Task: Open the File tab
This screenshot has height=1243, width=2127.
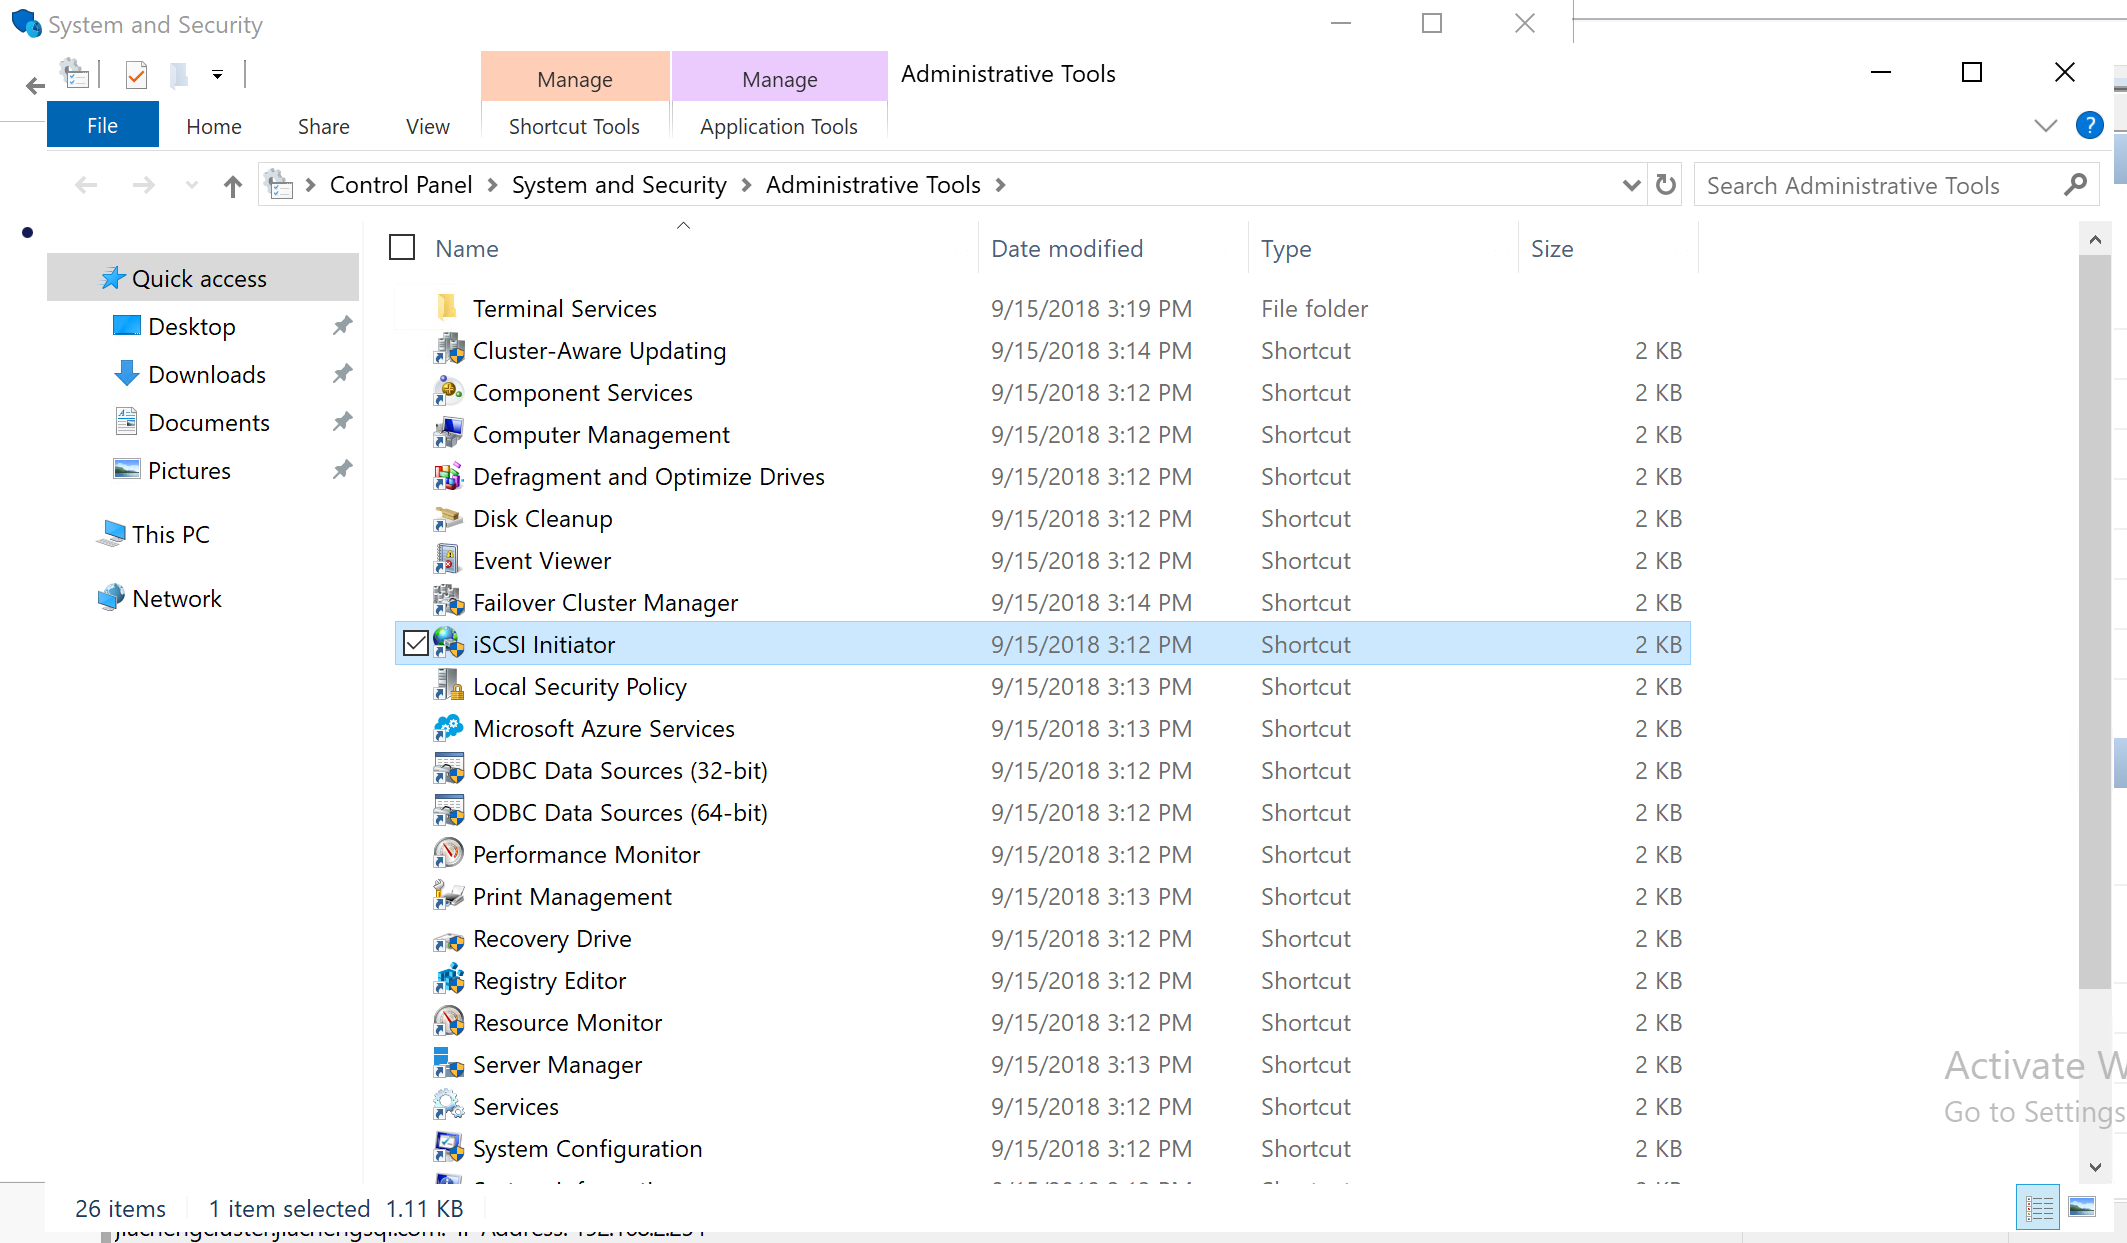Action: coord(102,126)
